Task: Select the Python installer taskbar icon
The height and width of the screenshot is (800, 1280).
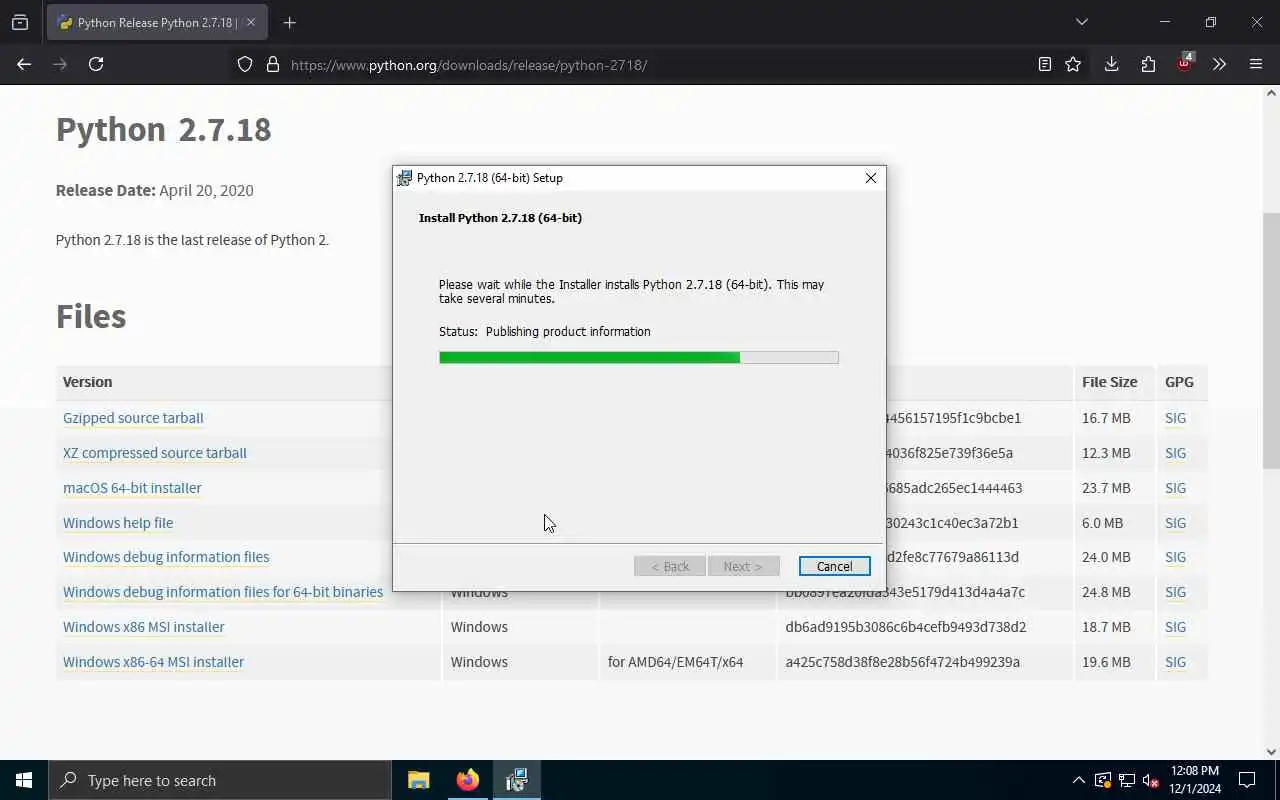Action: 516,780
